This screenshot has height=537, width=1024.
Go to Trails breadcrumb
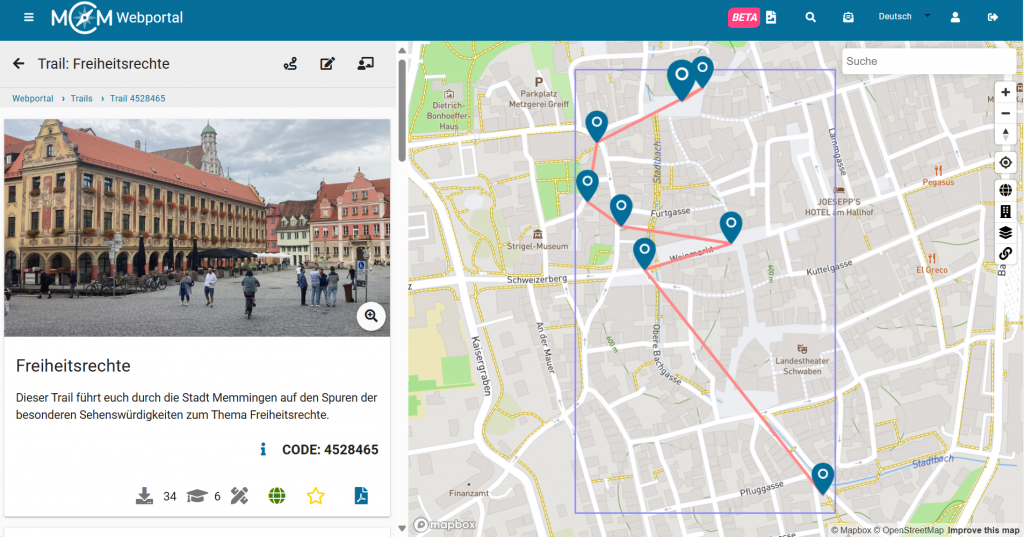pyautogui.click(x=81, y=98)
